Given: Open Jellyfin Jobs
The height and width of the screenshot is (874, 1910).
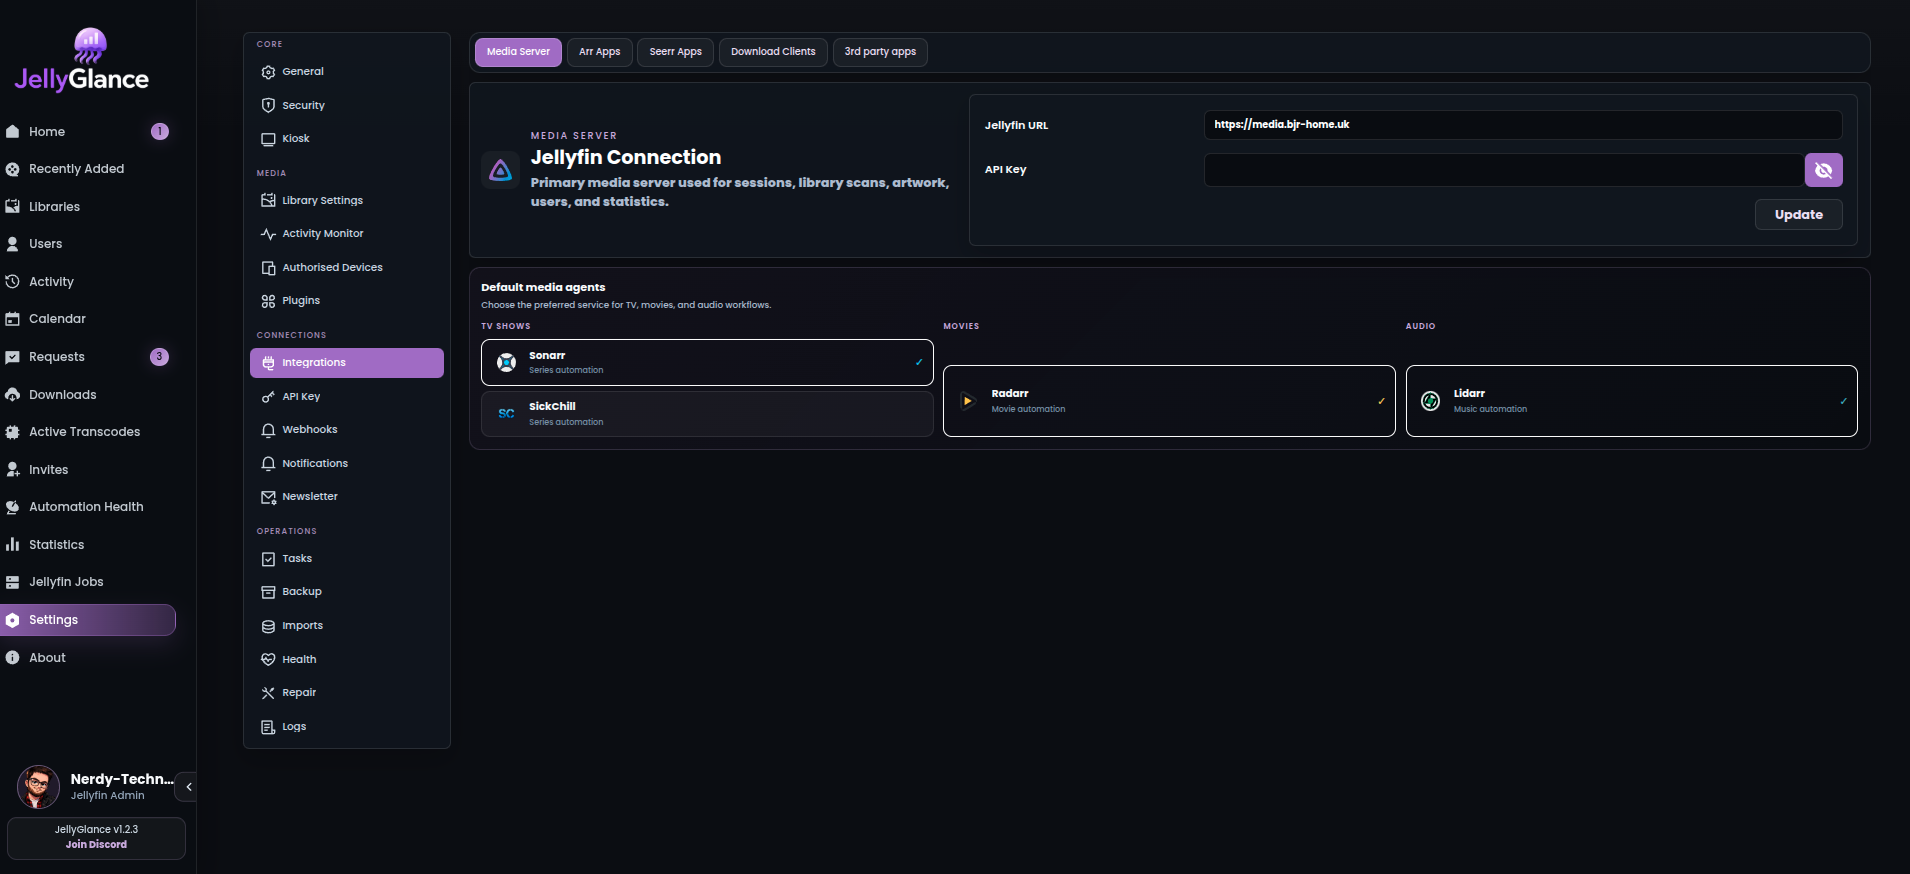Looking at the screenshot, I should pos(88,582).
